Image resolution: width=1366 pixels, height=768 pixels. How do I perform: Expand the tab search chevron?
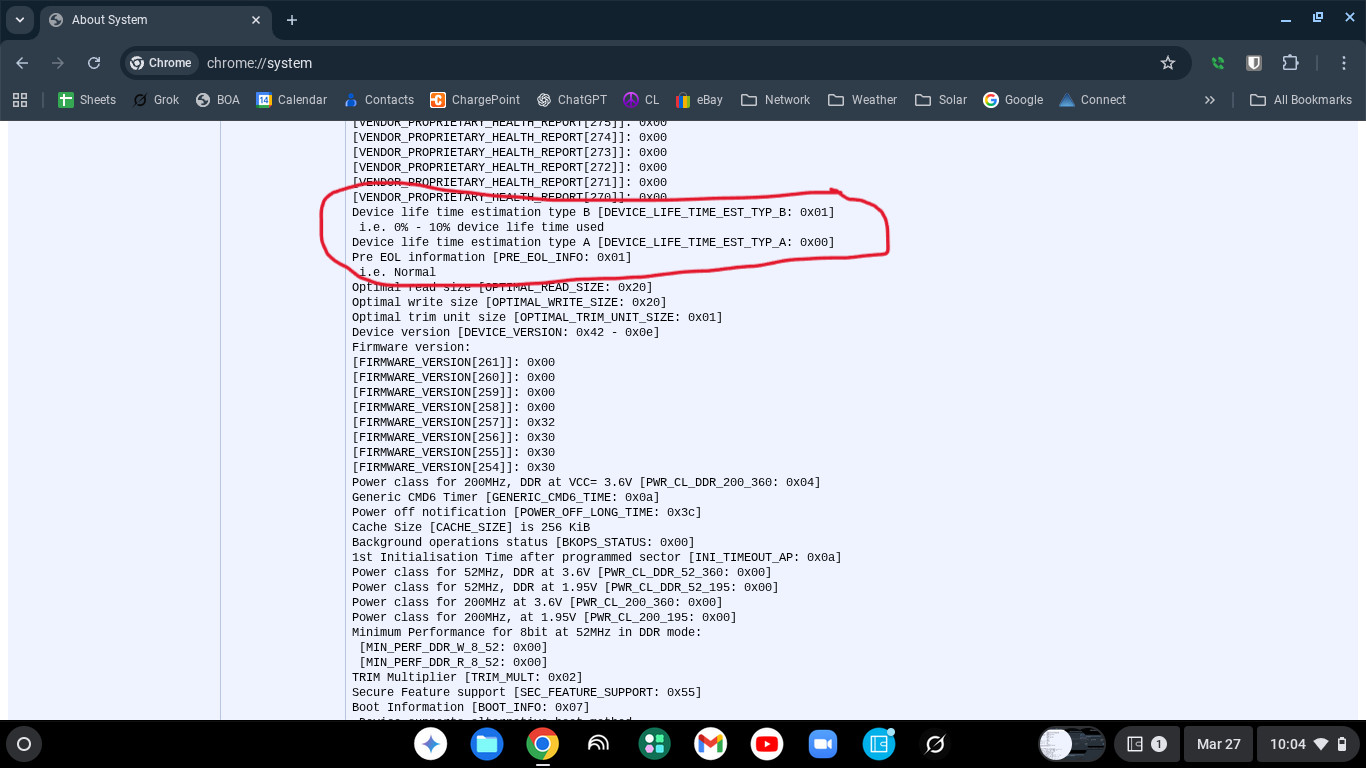click(19, 20)
